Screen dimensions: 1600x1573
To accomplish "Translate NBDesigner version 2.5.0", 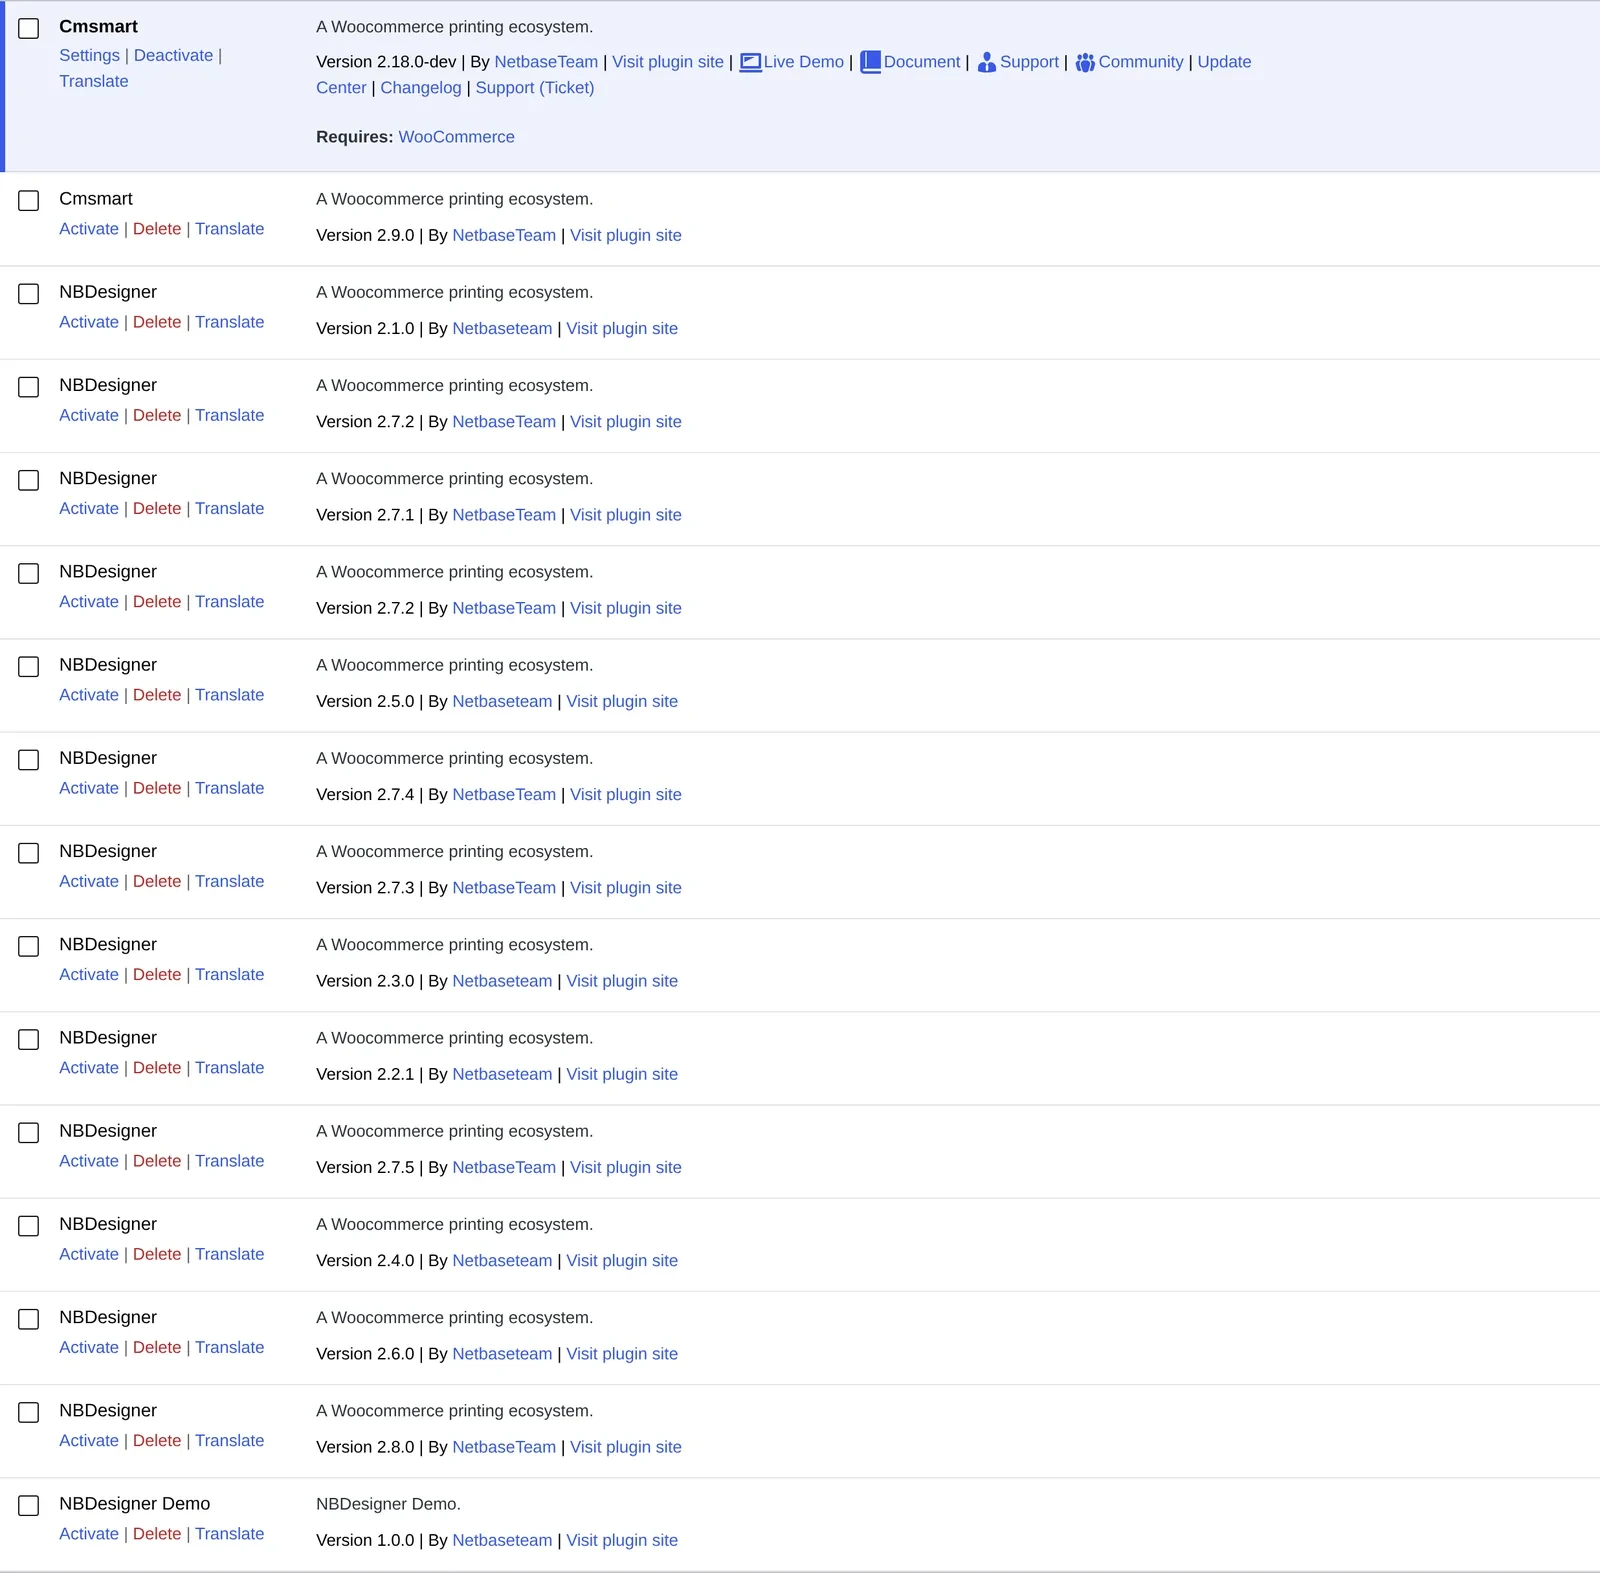I will pos(230,695).
